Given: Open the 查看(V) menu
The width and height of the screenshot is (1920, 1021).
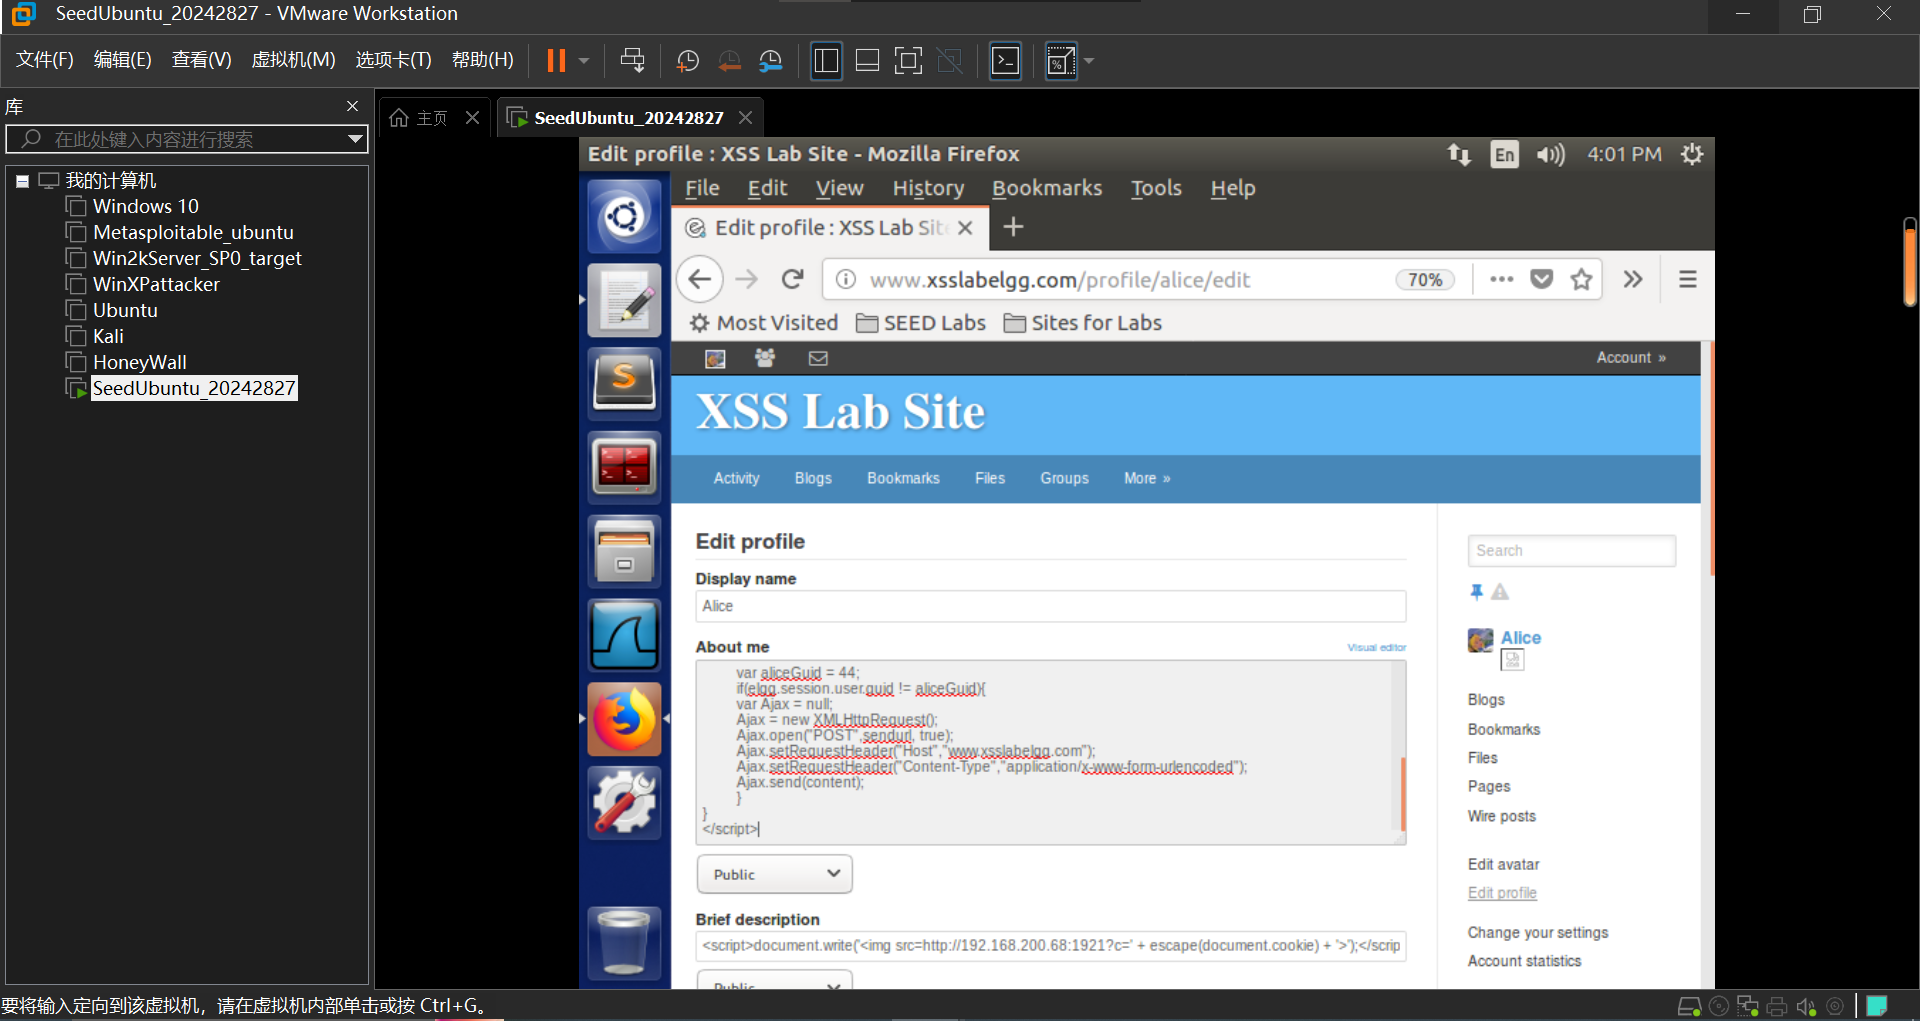Looking at the screenshot, I should tap(201, 60).
